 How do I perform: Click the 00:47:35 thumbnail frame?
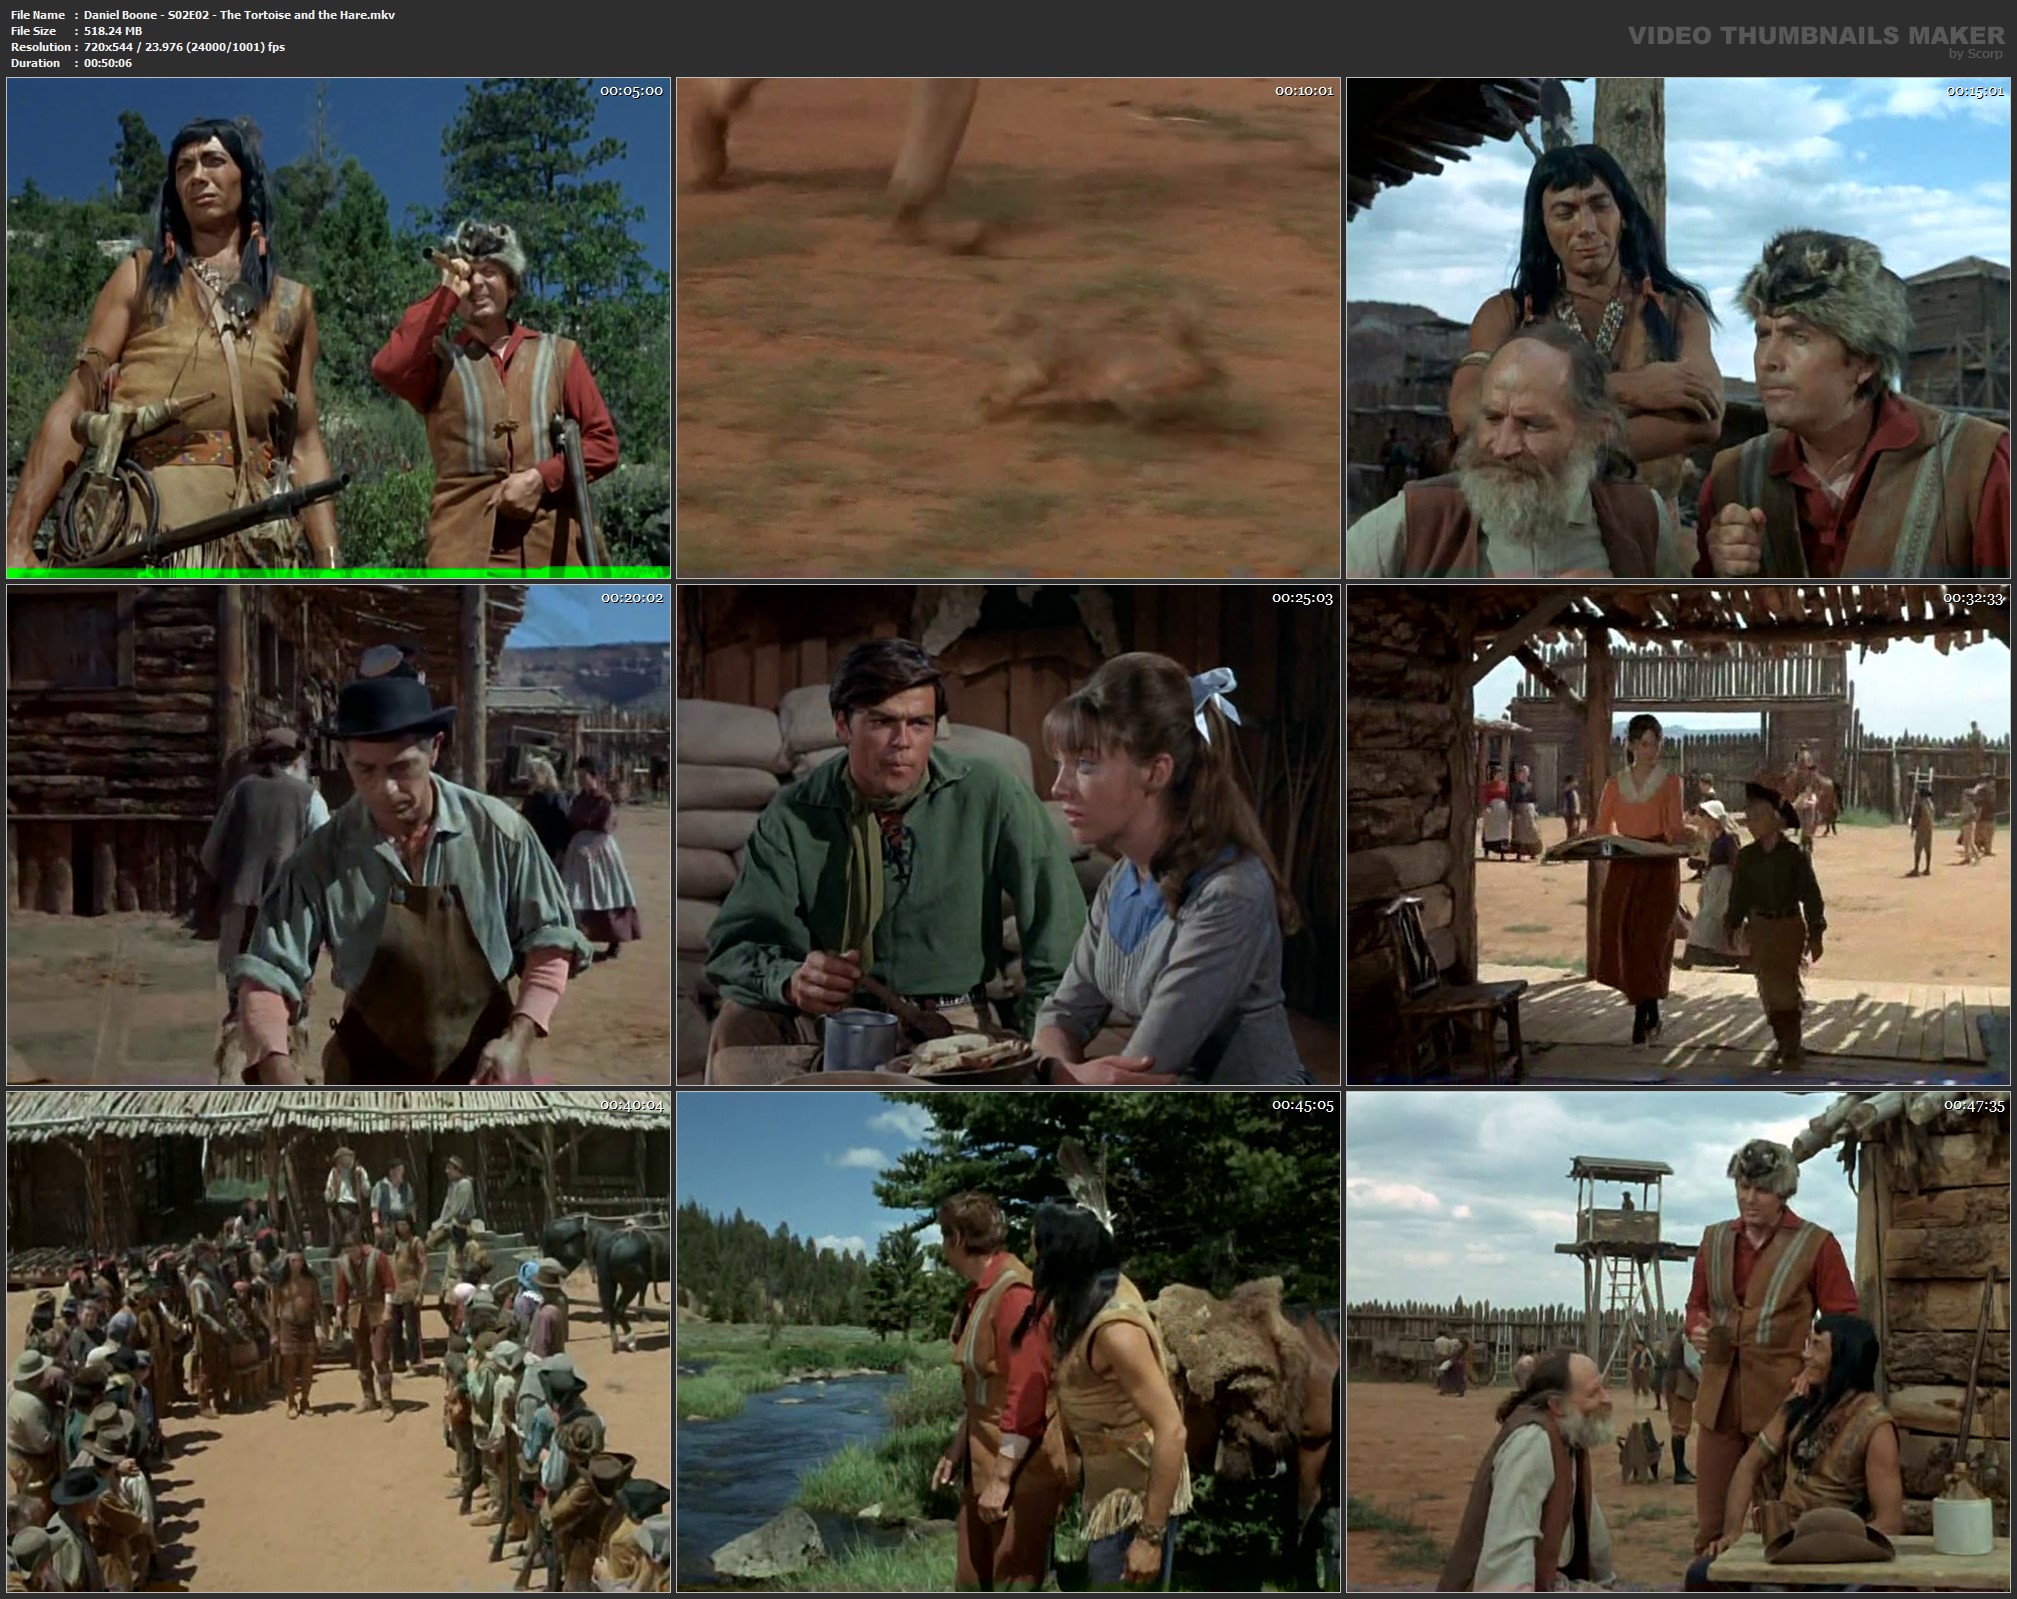click(x=1678, y=1341)
